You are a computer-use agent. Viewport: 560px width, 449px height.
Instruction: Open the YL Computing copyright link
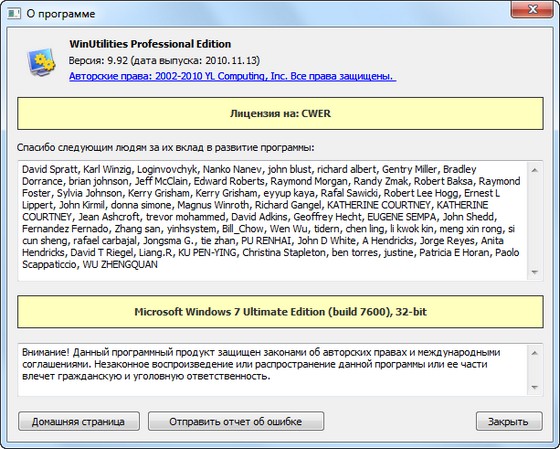pos(232,76)
